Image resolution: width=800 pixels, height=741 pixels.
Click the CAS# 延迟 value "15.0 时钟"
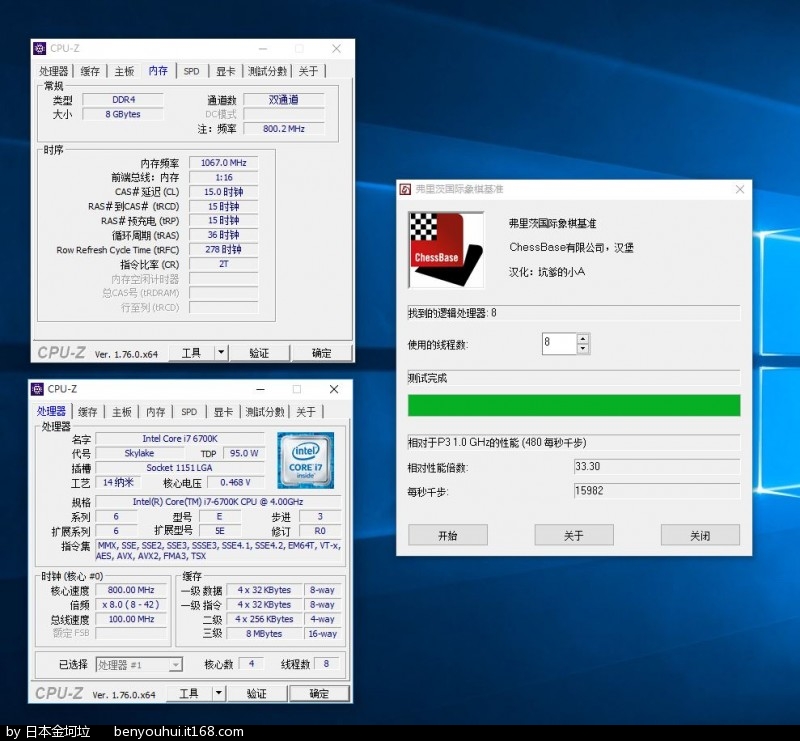point(223,192)
